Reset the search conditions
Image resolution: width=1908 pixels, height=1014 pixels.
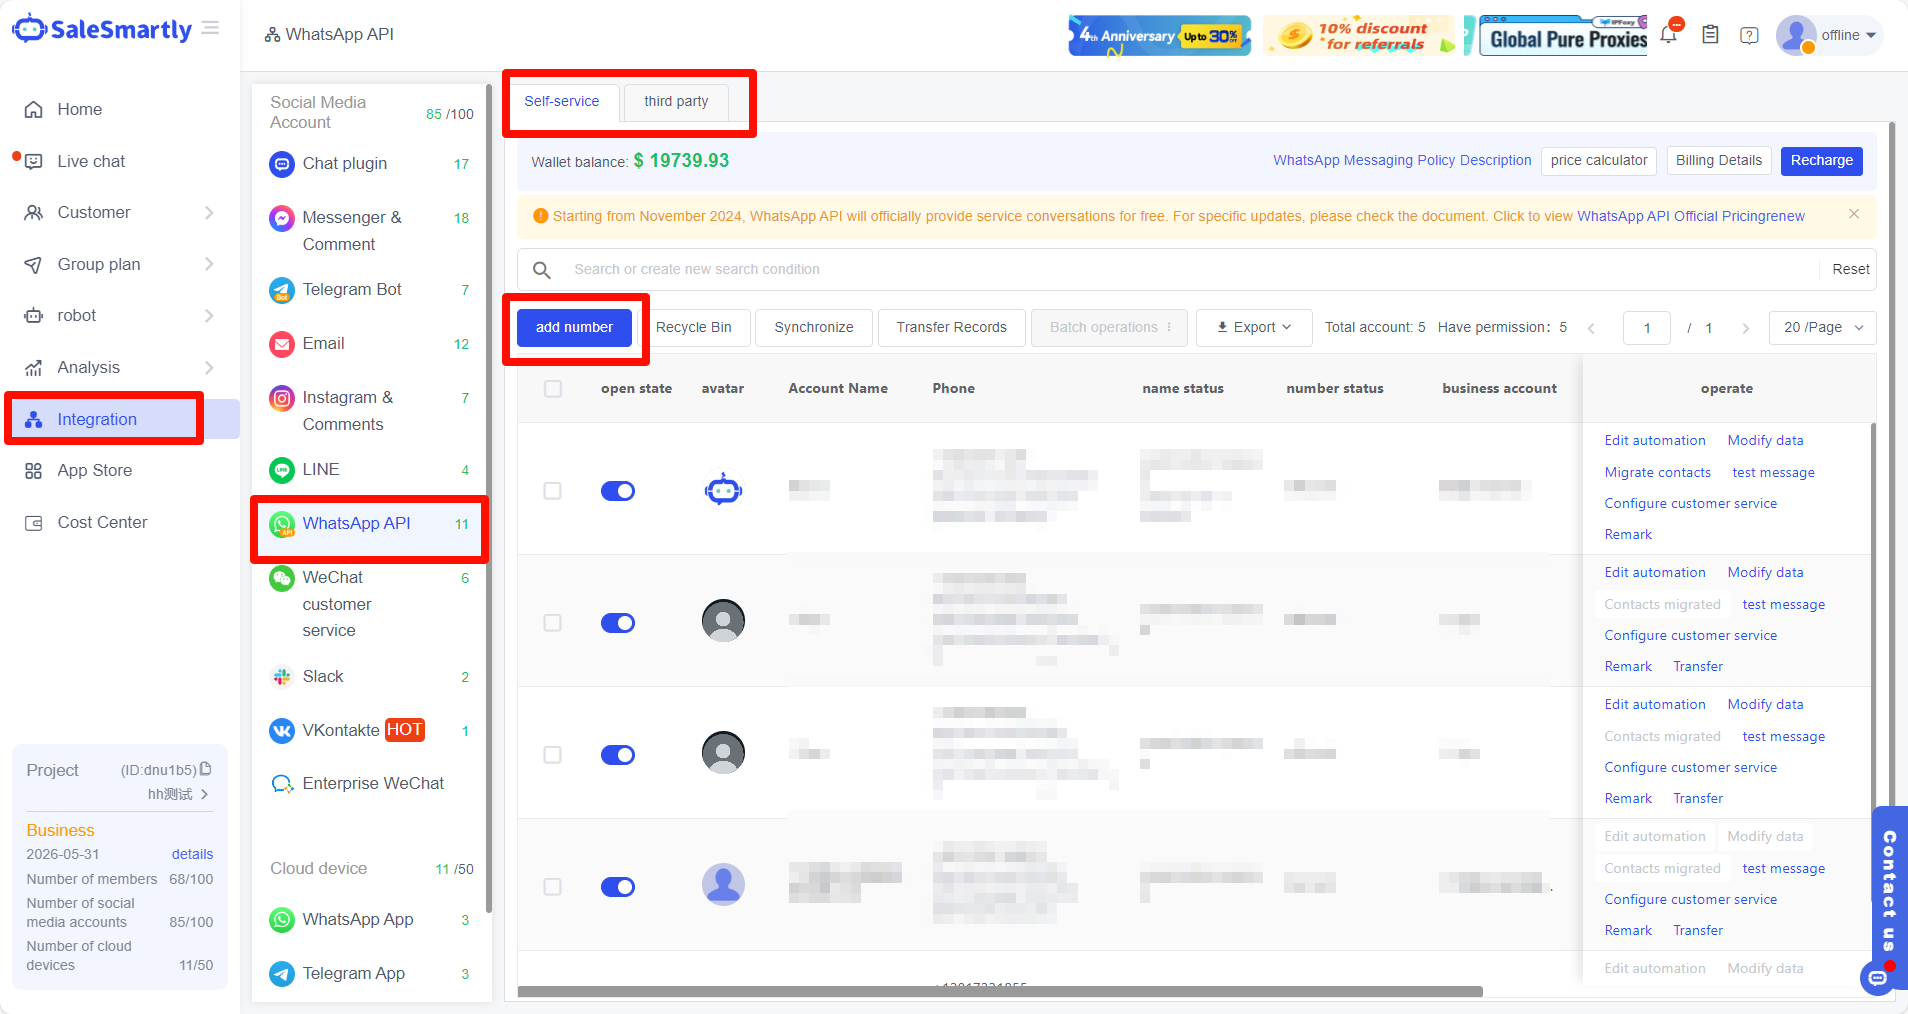[1851, 270]
